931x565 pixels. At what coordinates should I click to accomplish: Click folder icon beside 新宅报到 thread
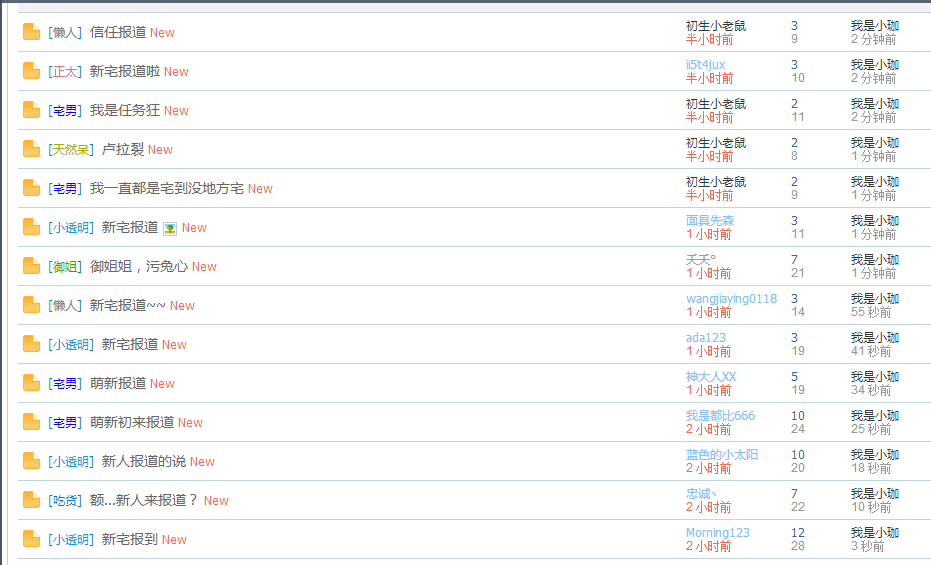(x=31, y=539)
